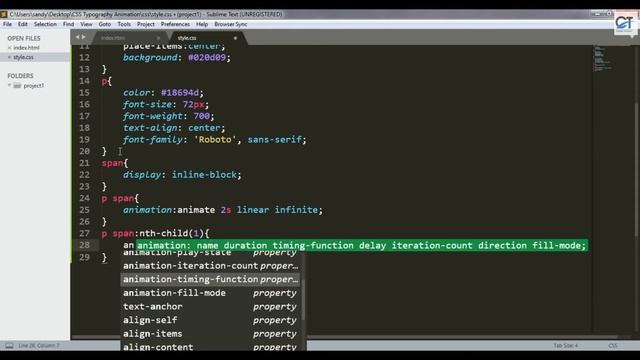Select the project1 folder
Screen dimensions: 640x360
pos(34,86)
